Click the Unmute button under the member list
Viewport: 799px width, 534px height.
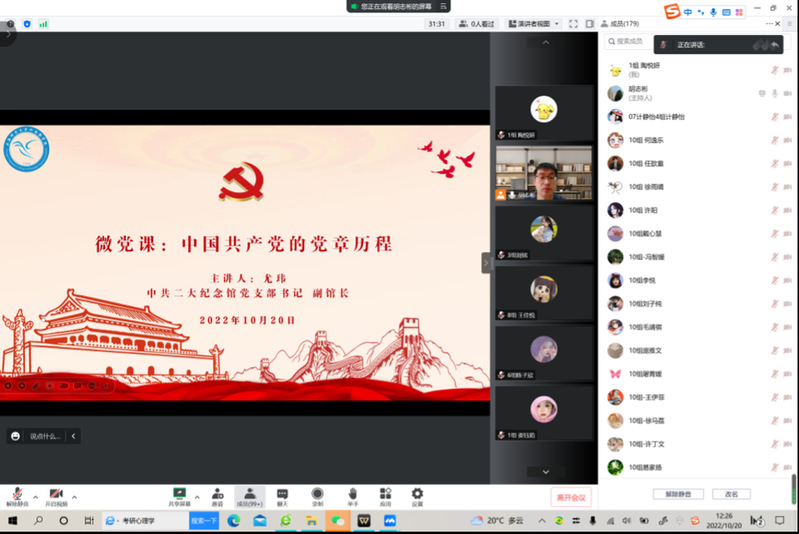point(678,494)
